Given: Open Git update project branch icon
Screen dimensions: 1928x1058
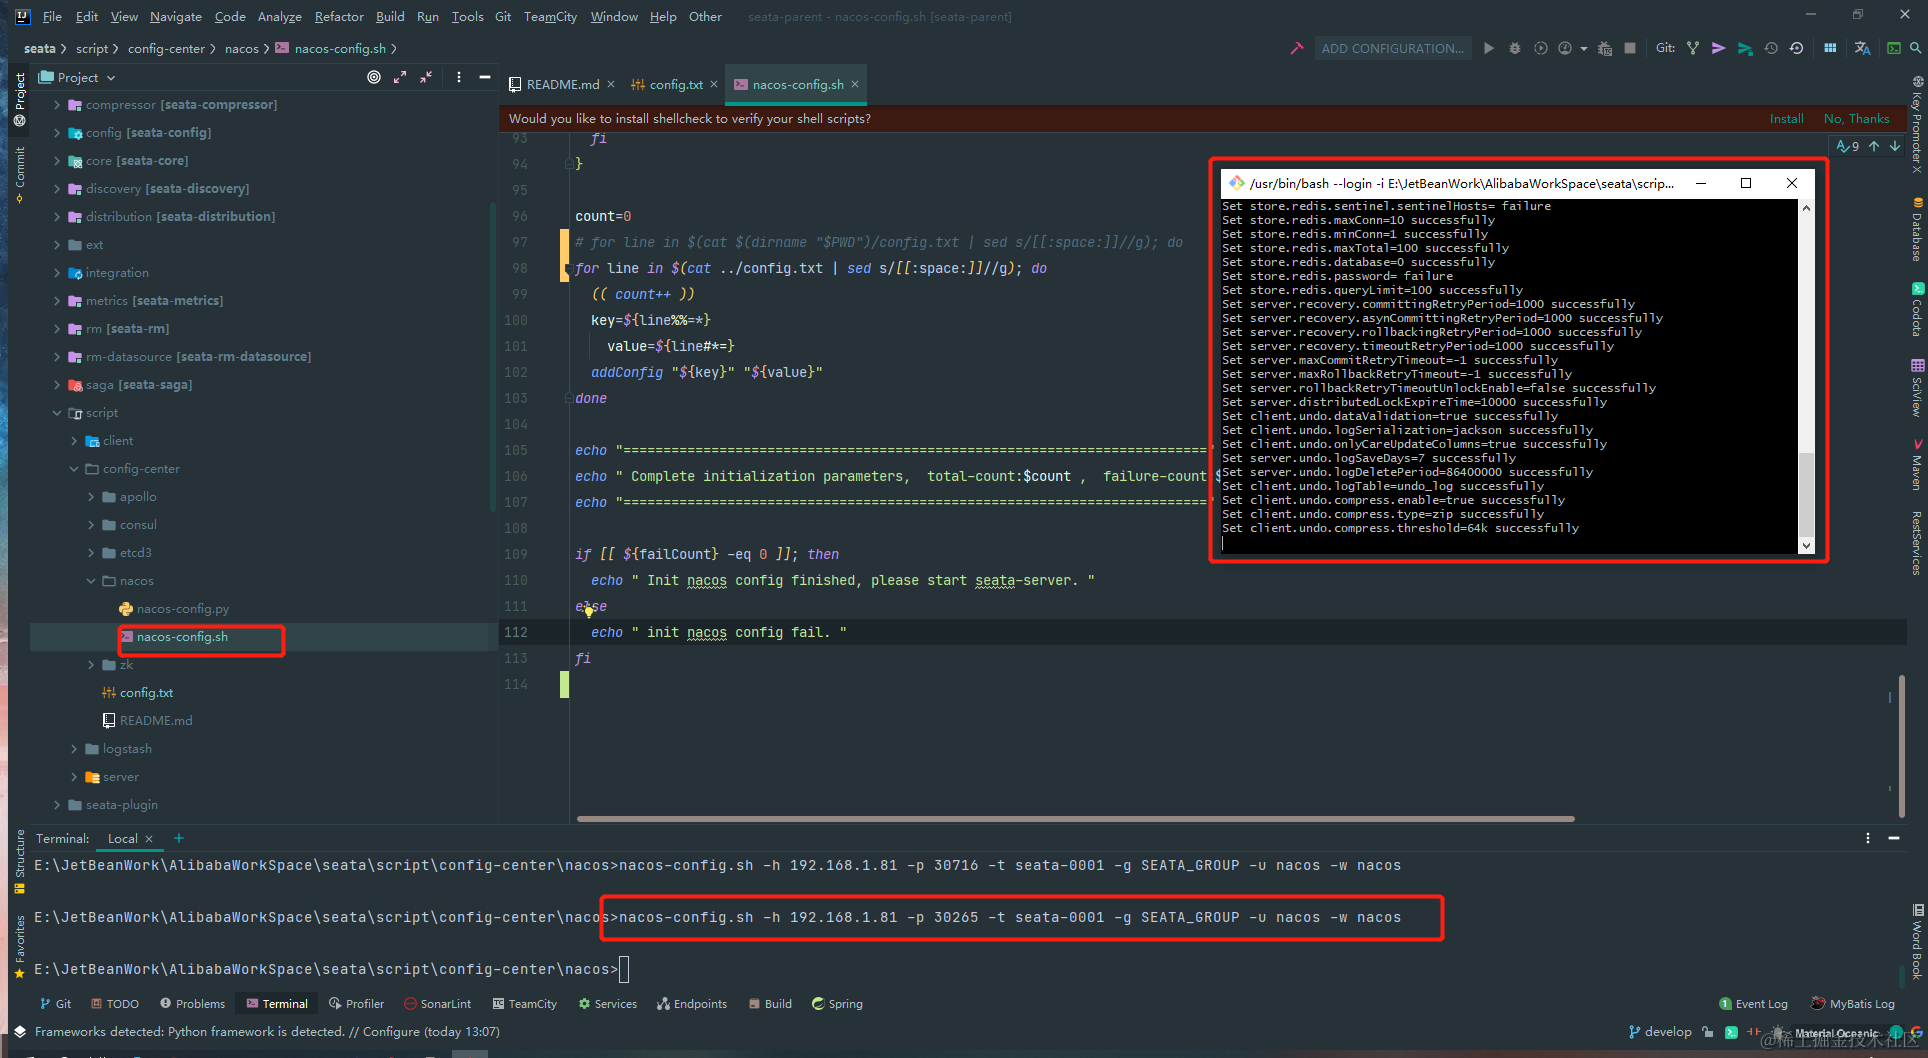Looking at the screenshot, I should [x=1693, y=48].
